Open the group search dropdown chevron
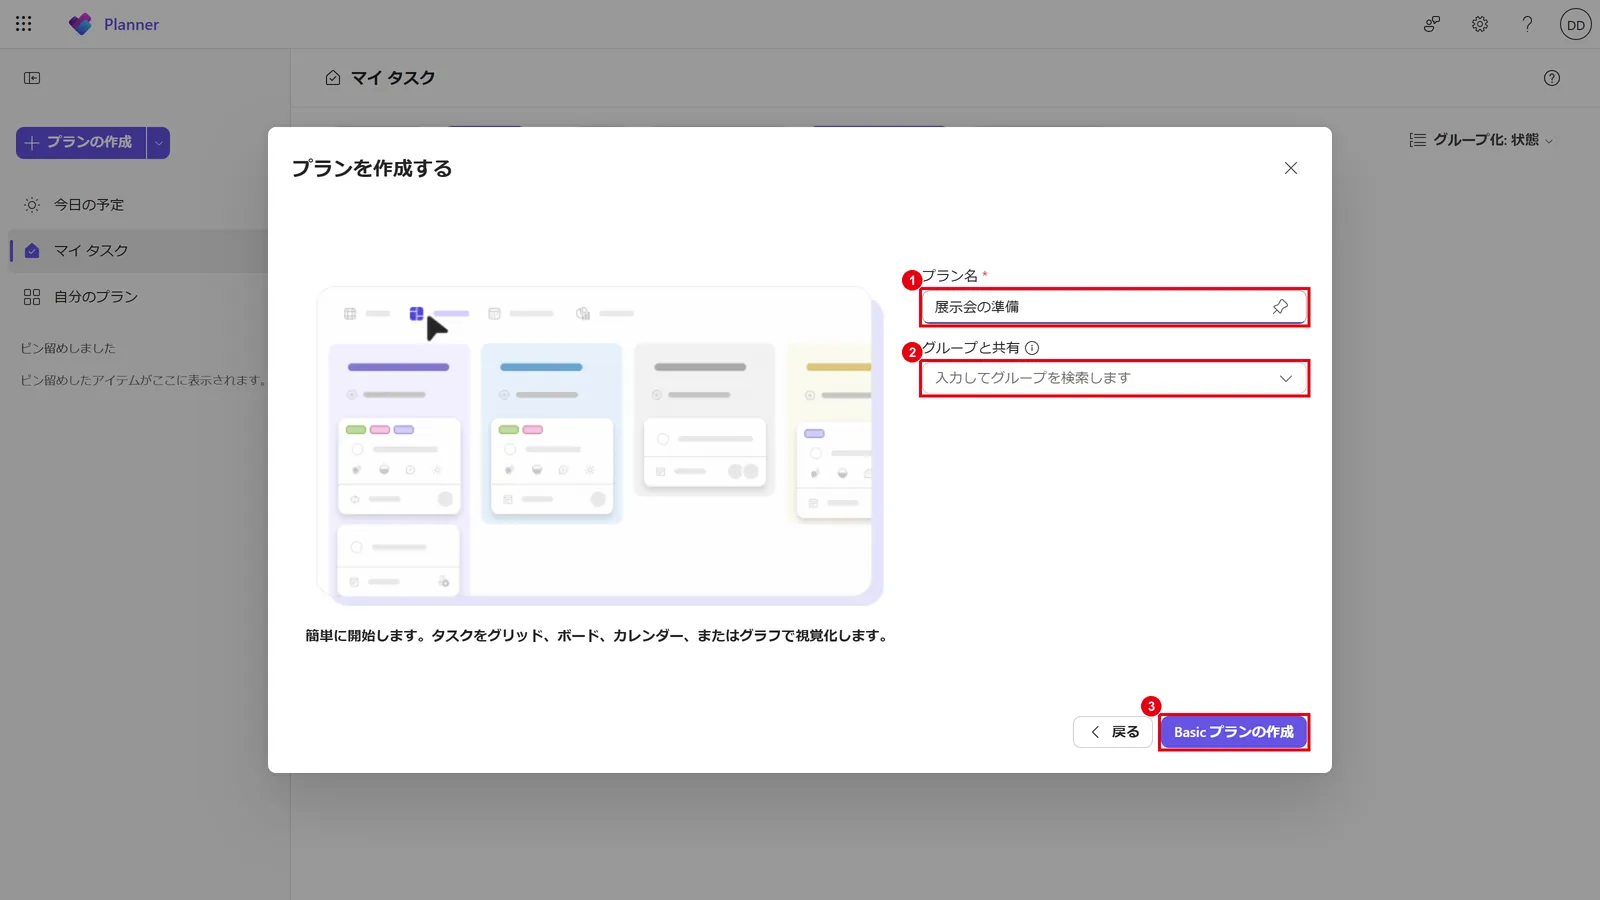1600x900 pixels. [1286, 378]
